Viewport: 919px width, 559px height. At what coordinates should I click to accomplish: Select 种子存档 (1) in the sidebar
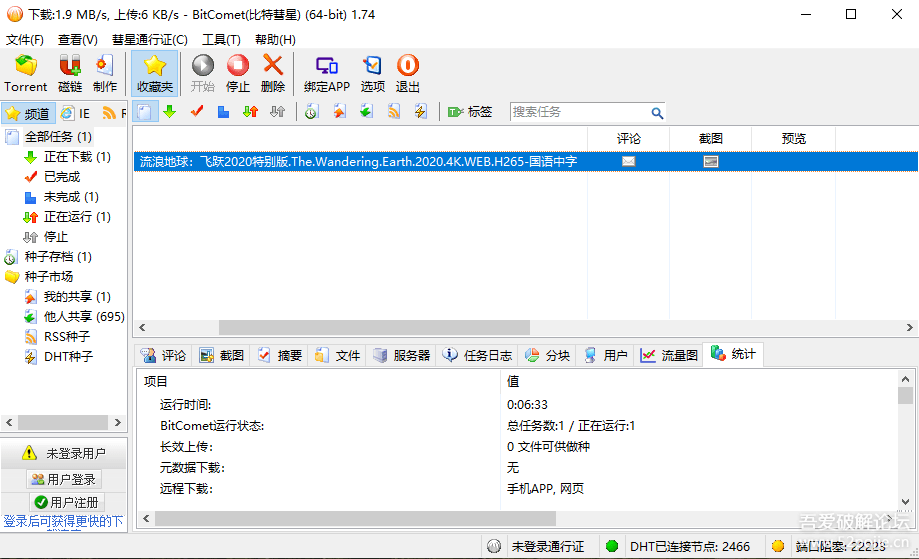coord(58,257)
